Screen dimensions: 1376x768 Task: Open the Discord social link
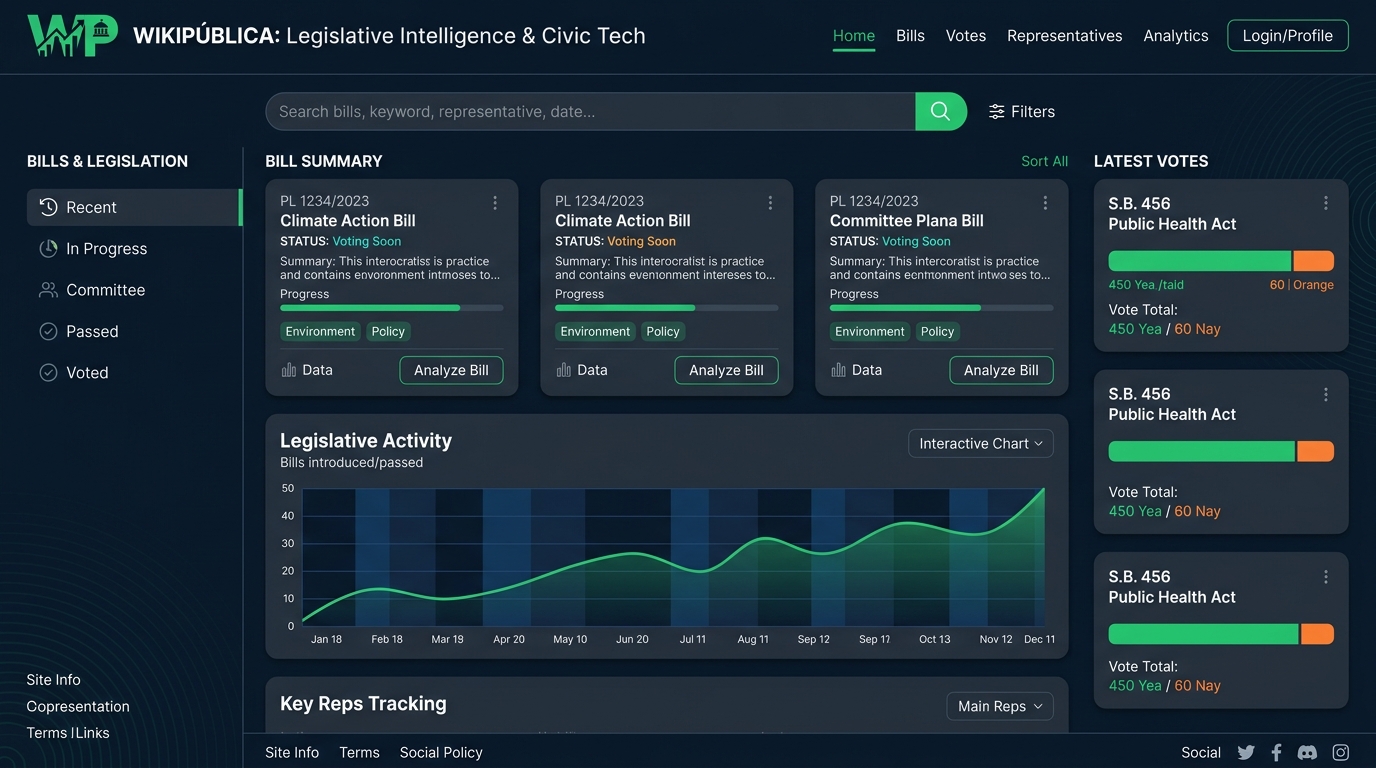1307,753
